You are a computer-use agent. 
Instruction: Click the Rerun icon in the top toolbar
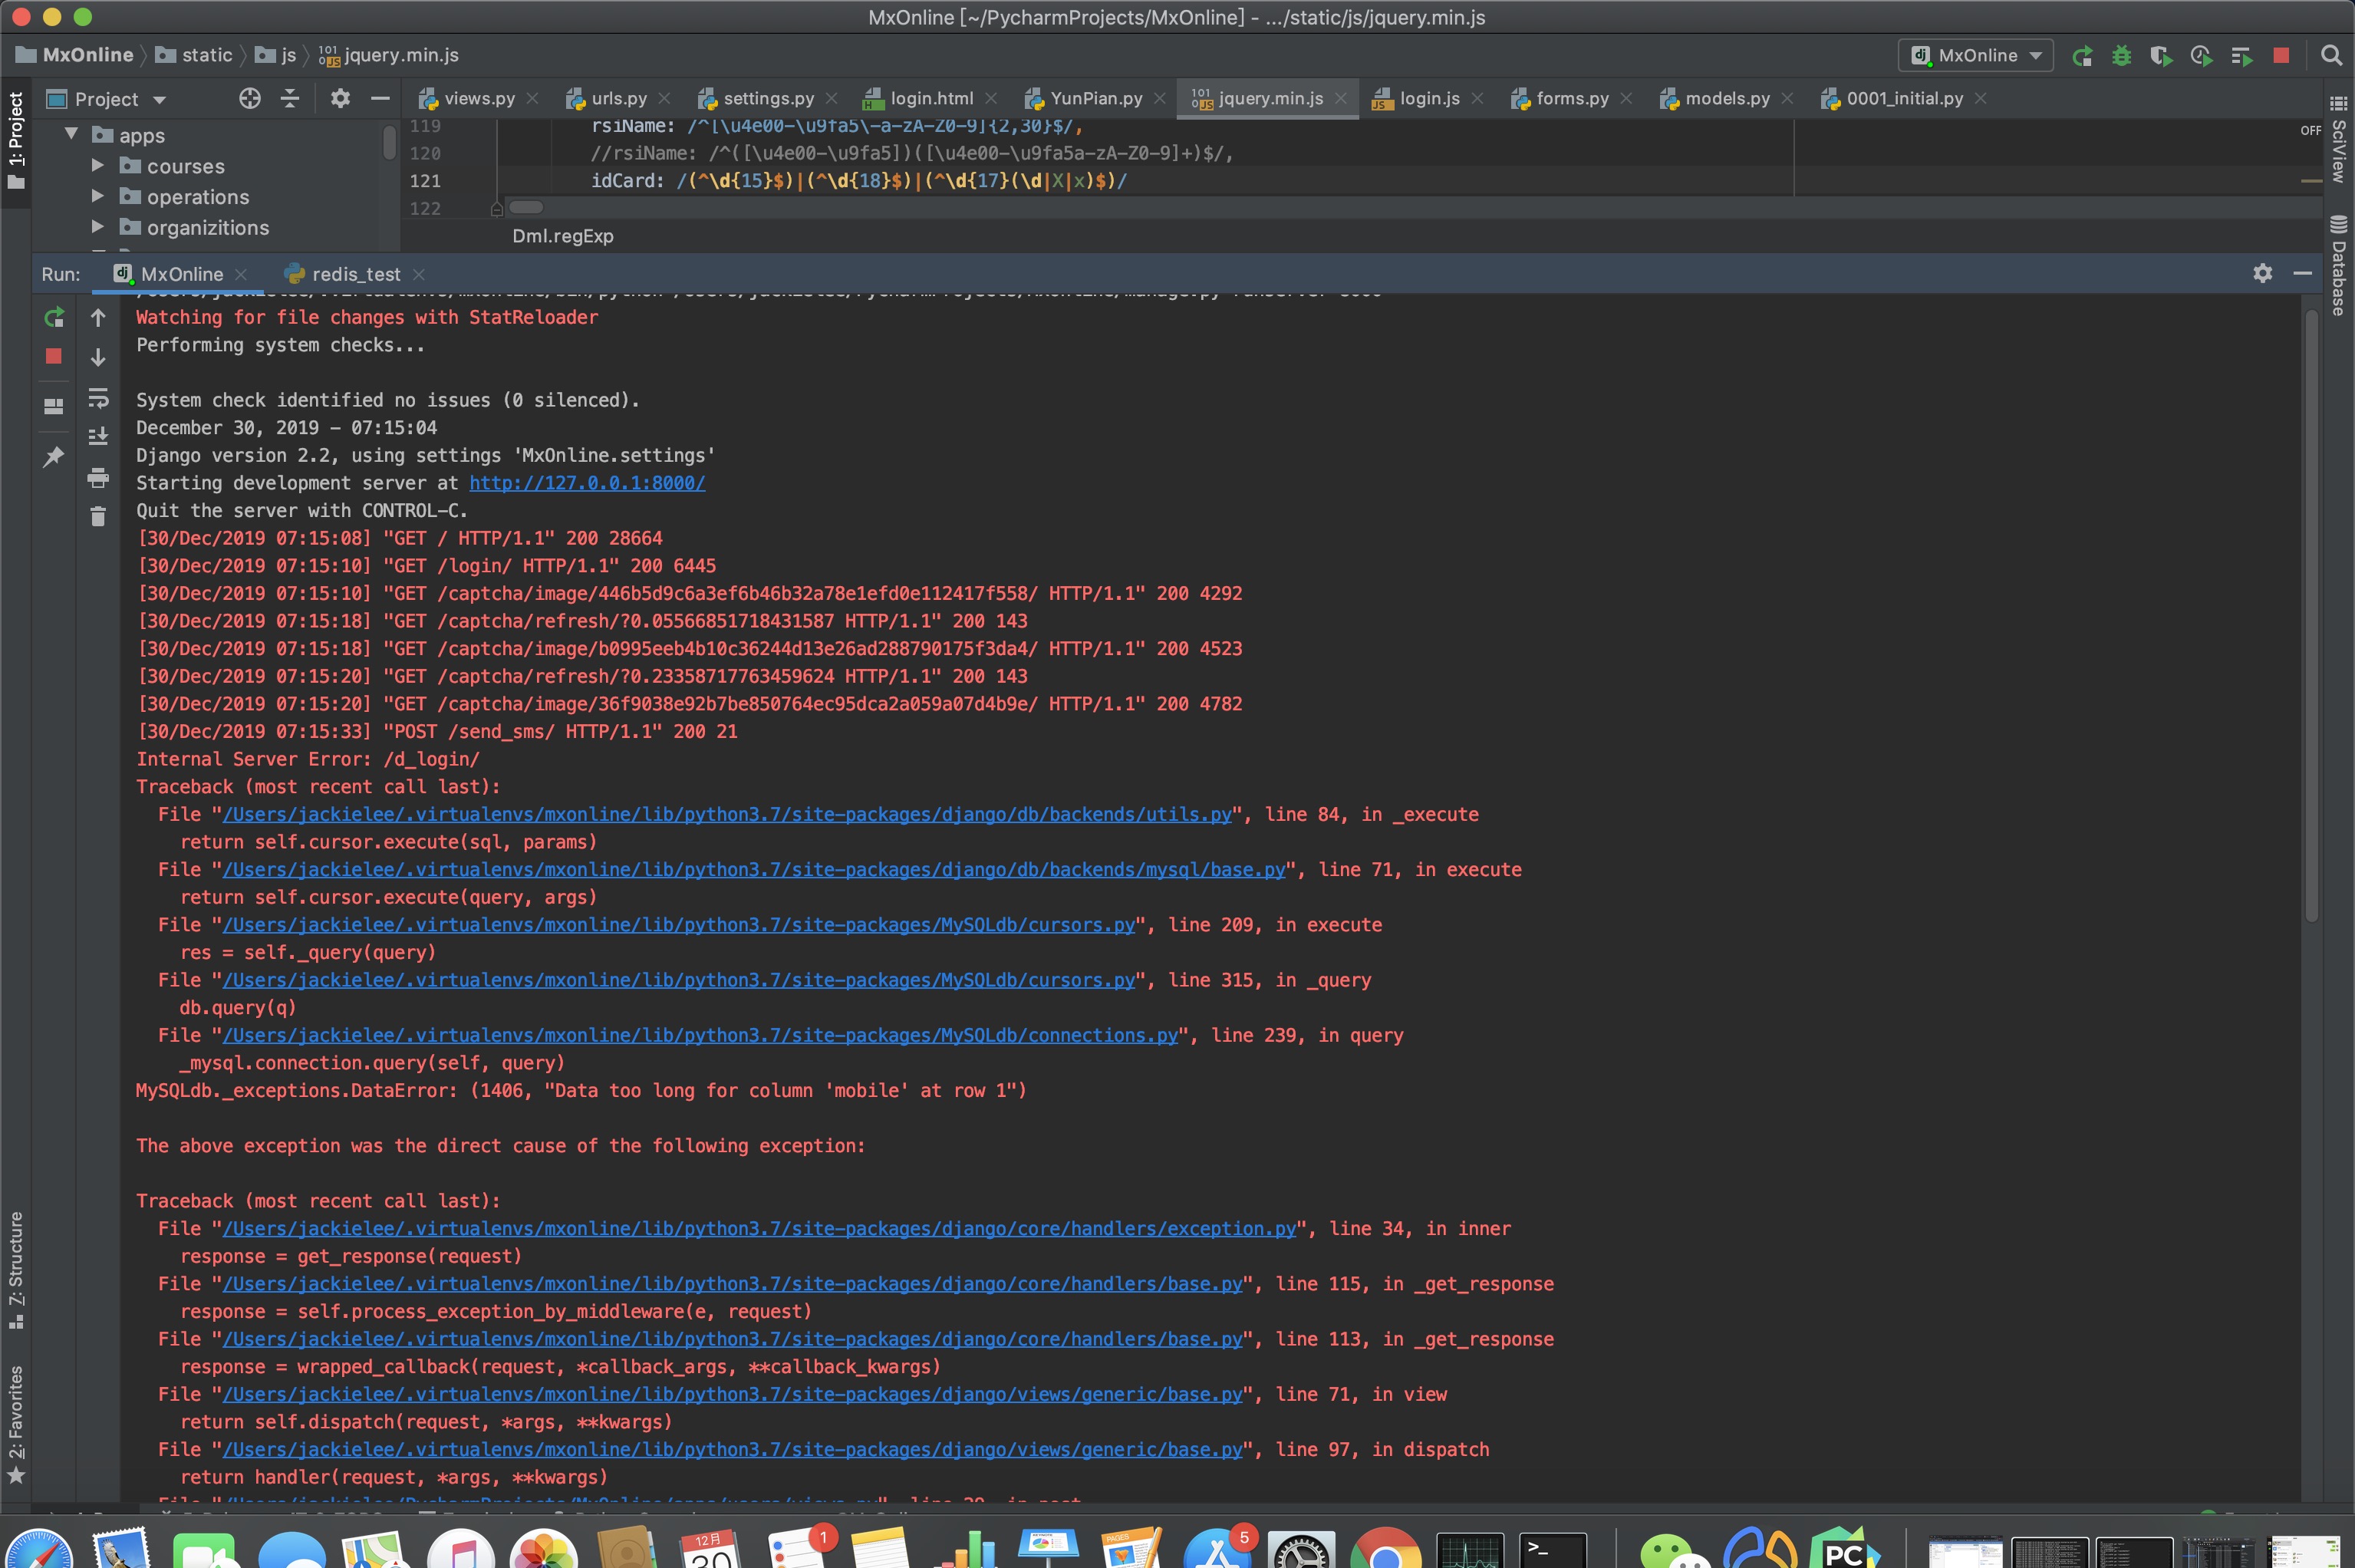pos(2082,56)
